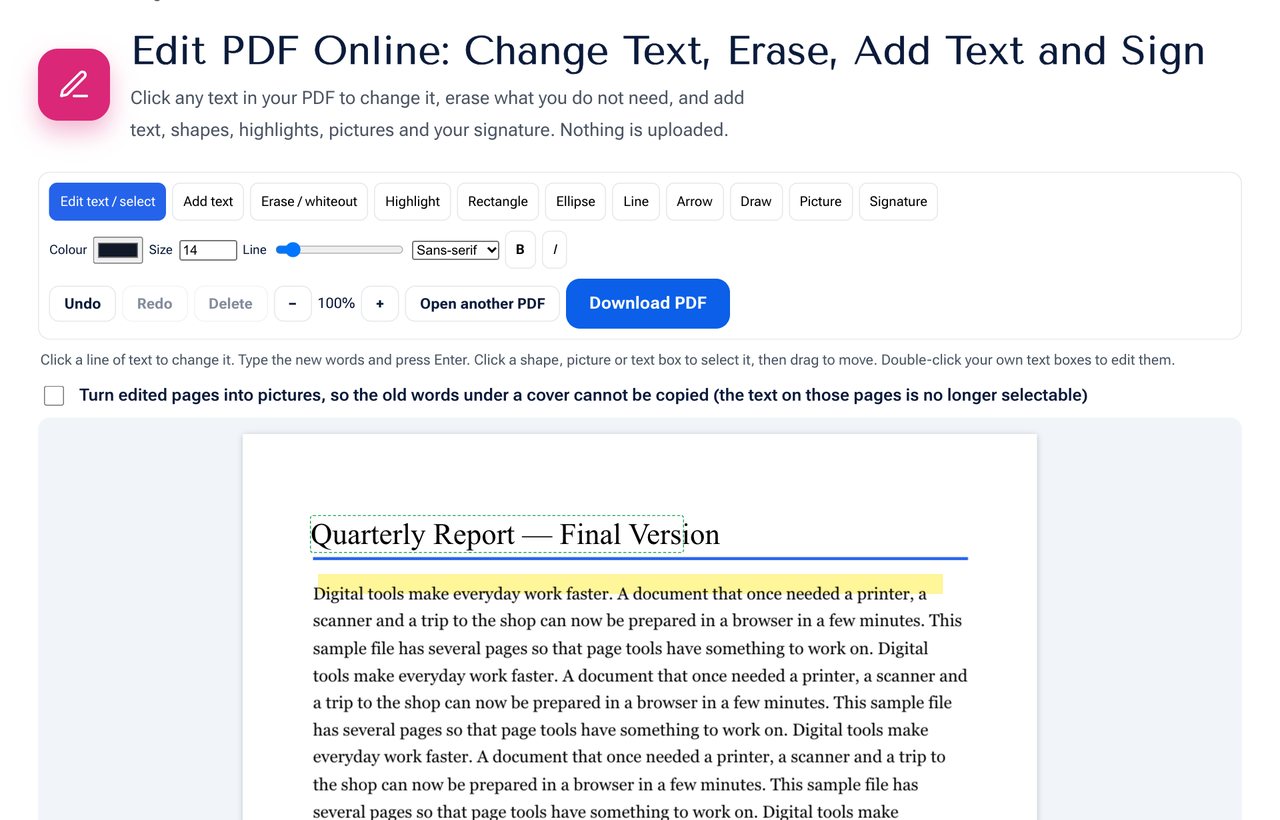Click the 100% zoom level text
This screenshot has width=1280, height=820.
pyautogui.click(x=336, y=303)
